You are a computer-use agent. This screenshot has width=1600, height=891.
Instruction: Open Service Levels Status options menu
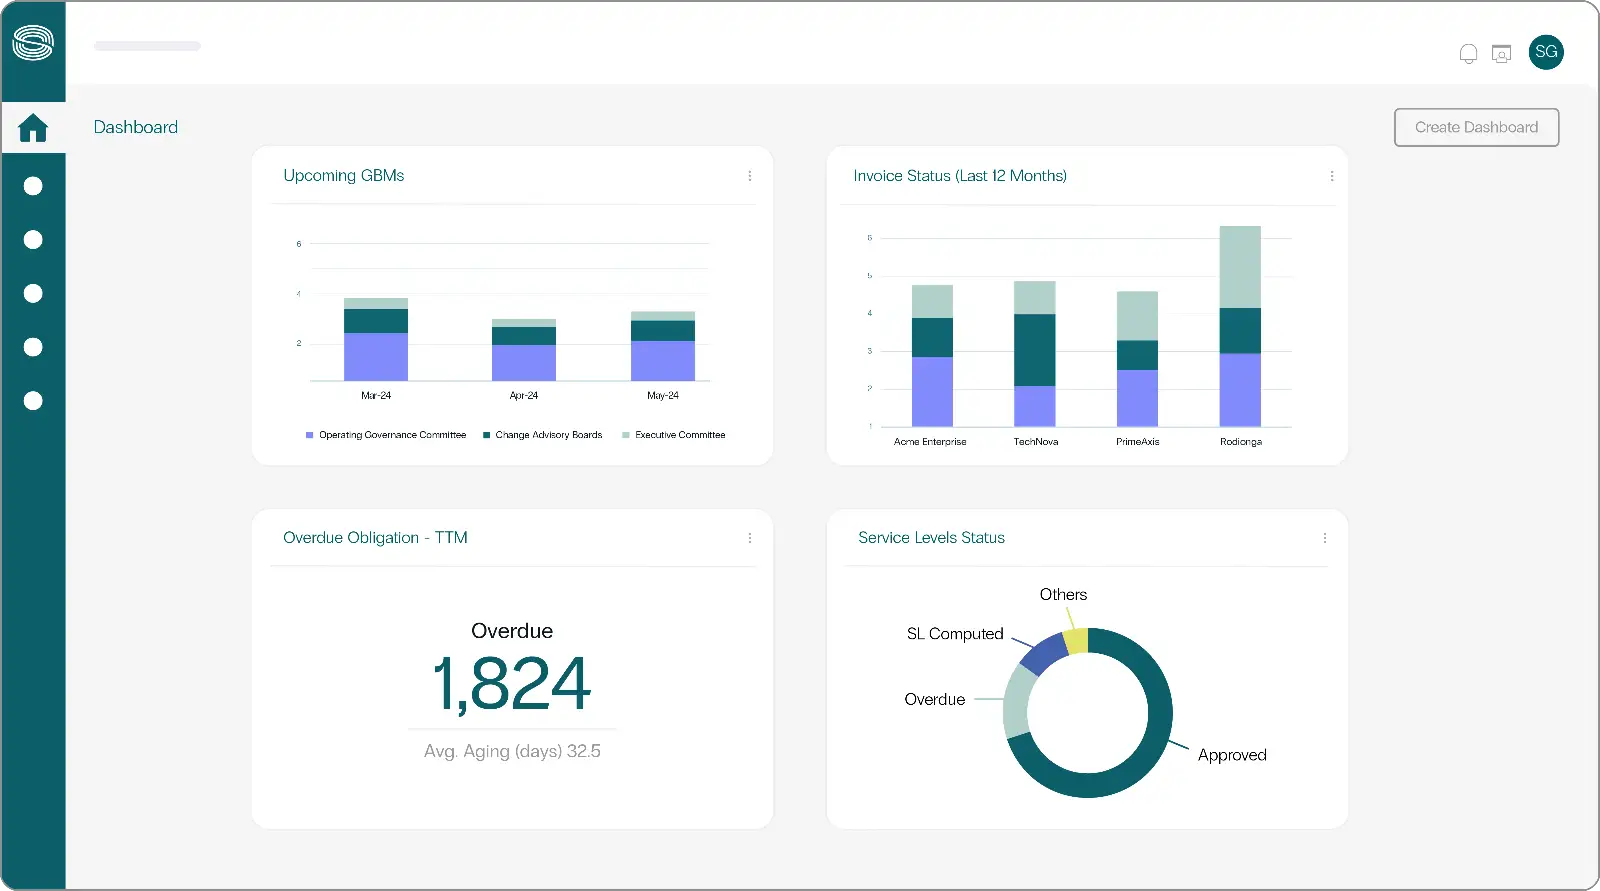click(x=1325, y=538)
